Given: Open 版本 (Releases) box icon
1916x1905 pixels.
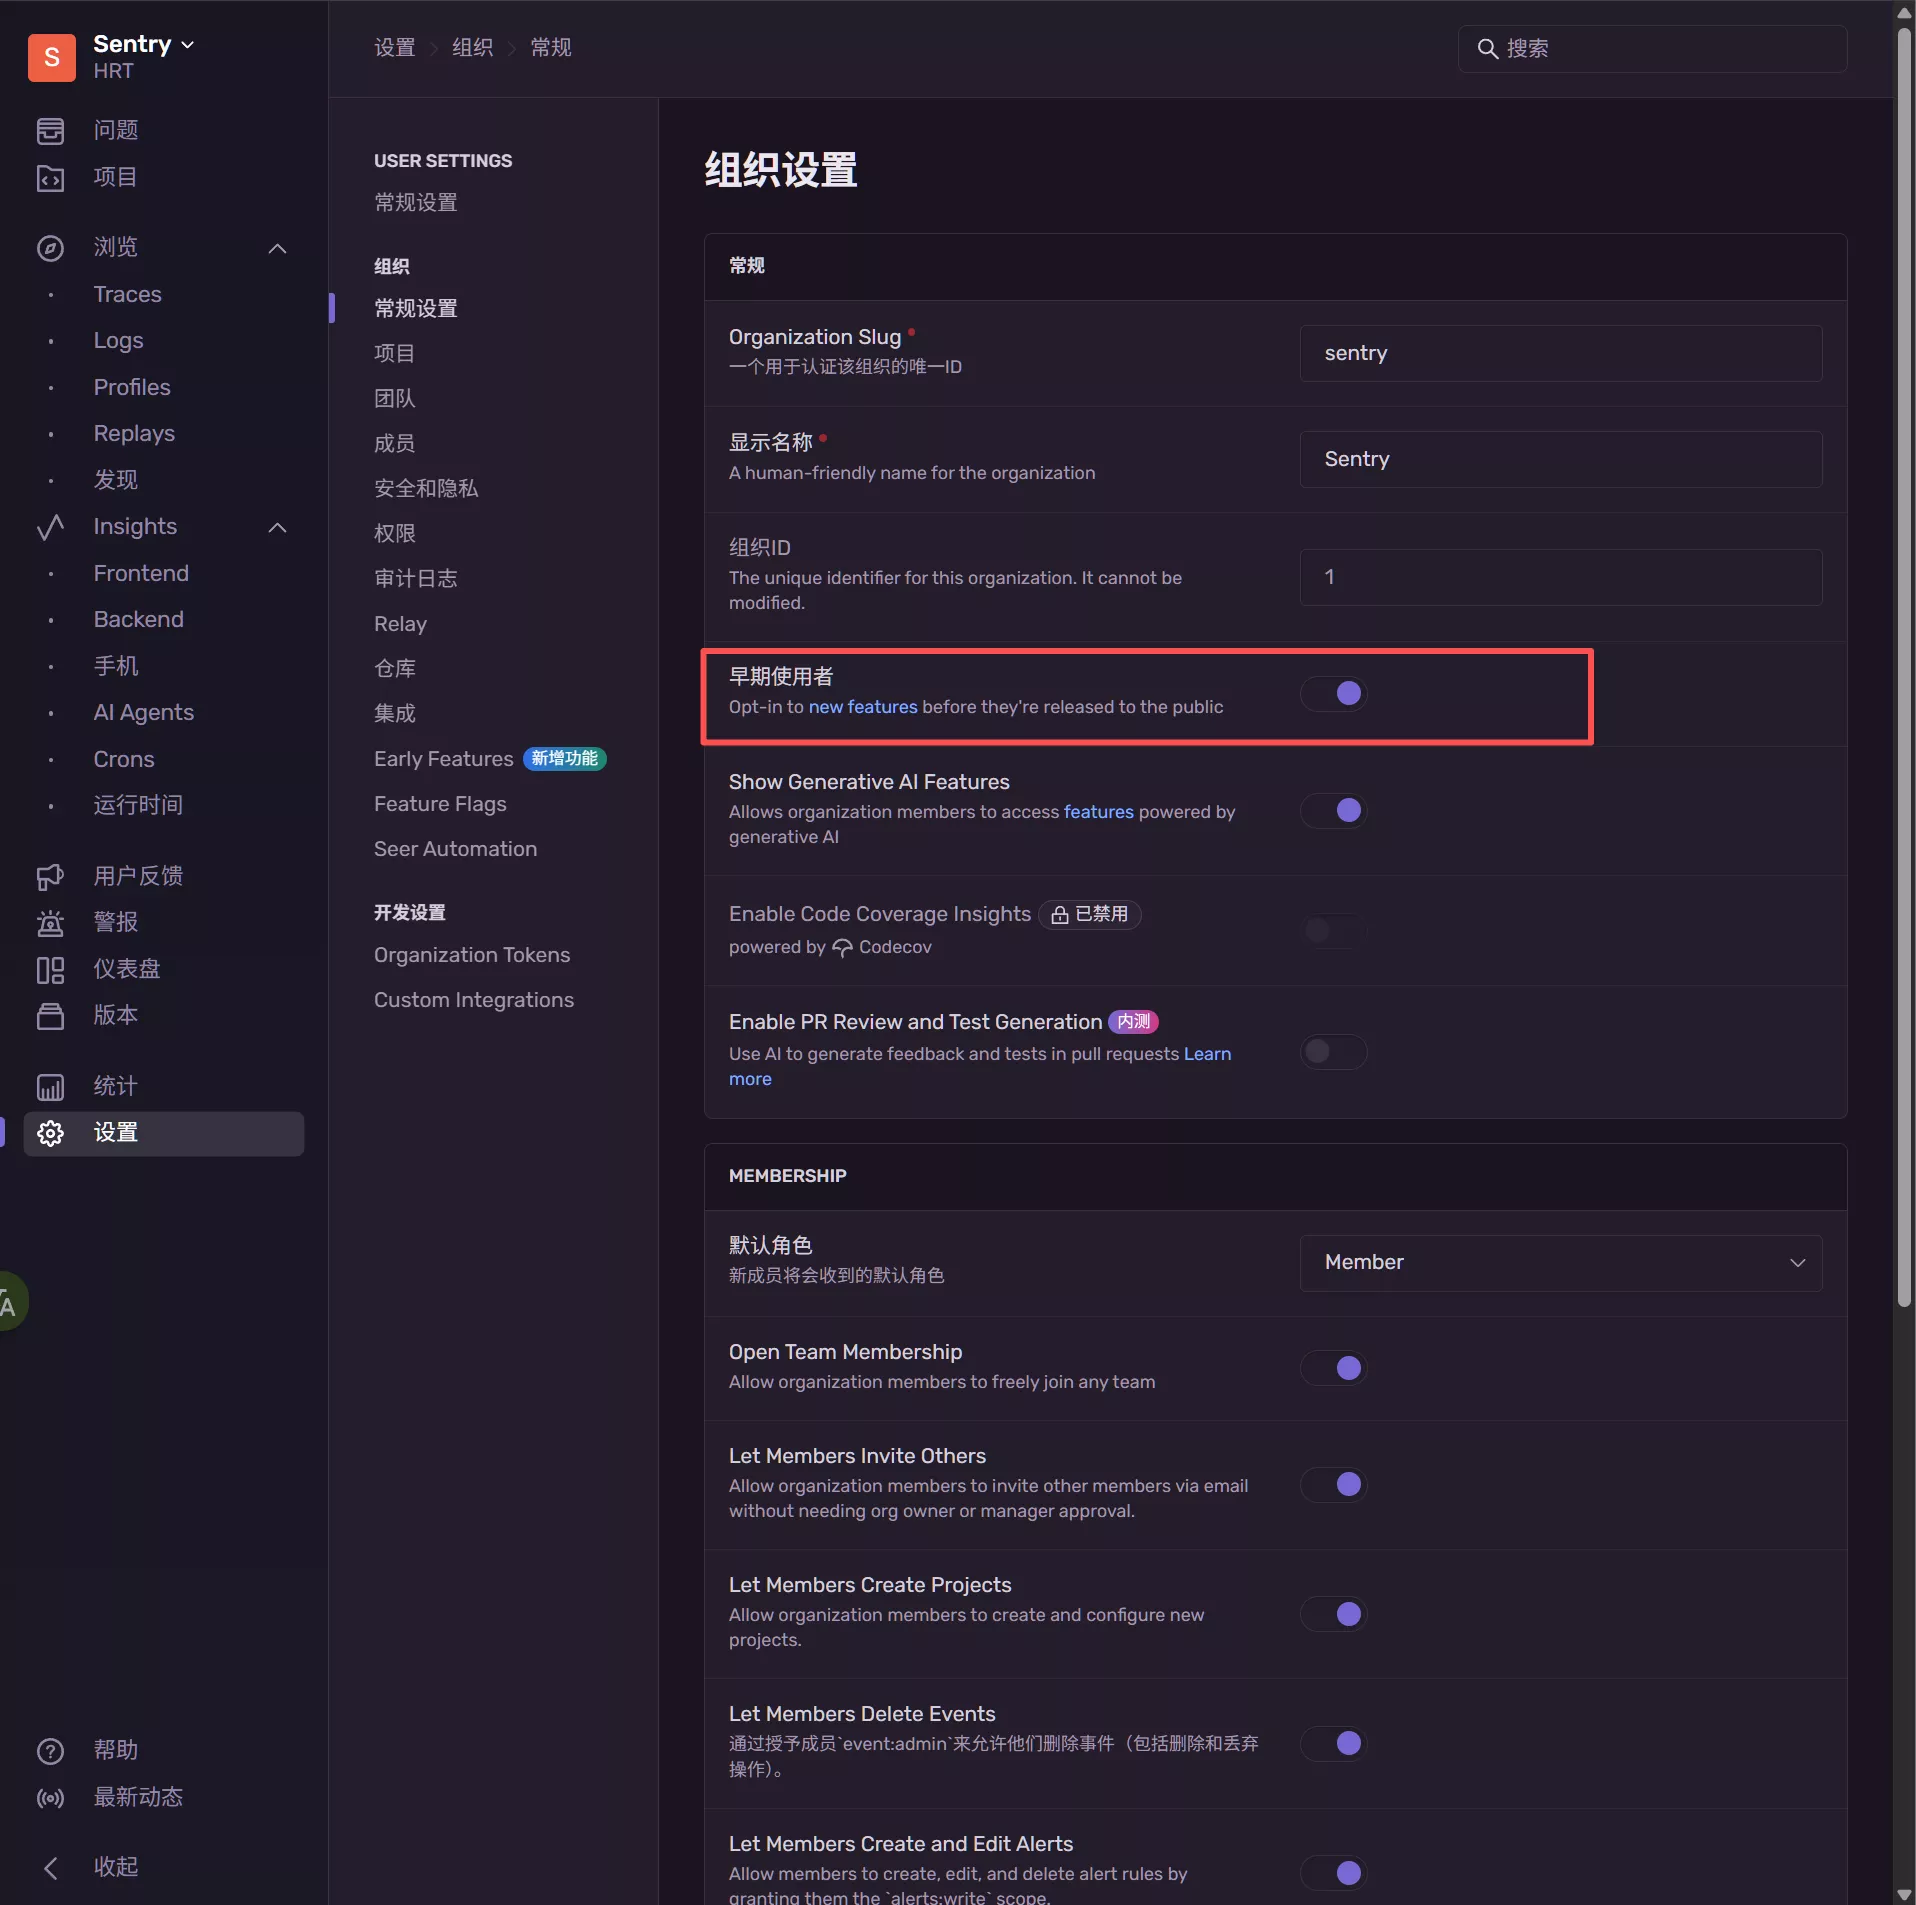Looking at the screenshot, I should point(50,1016).
